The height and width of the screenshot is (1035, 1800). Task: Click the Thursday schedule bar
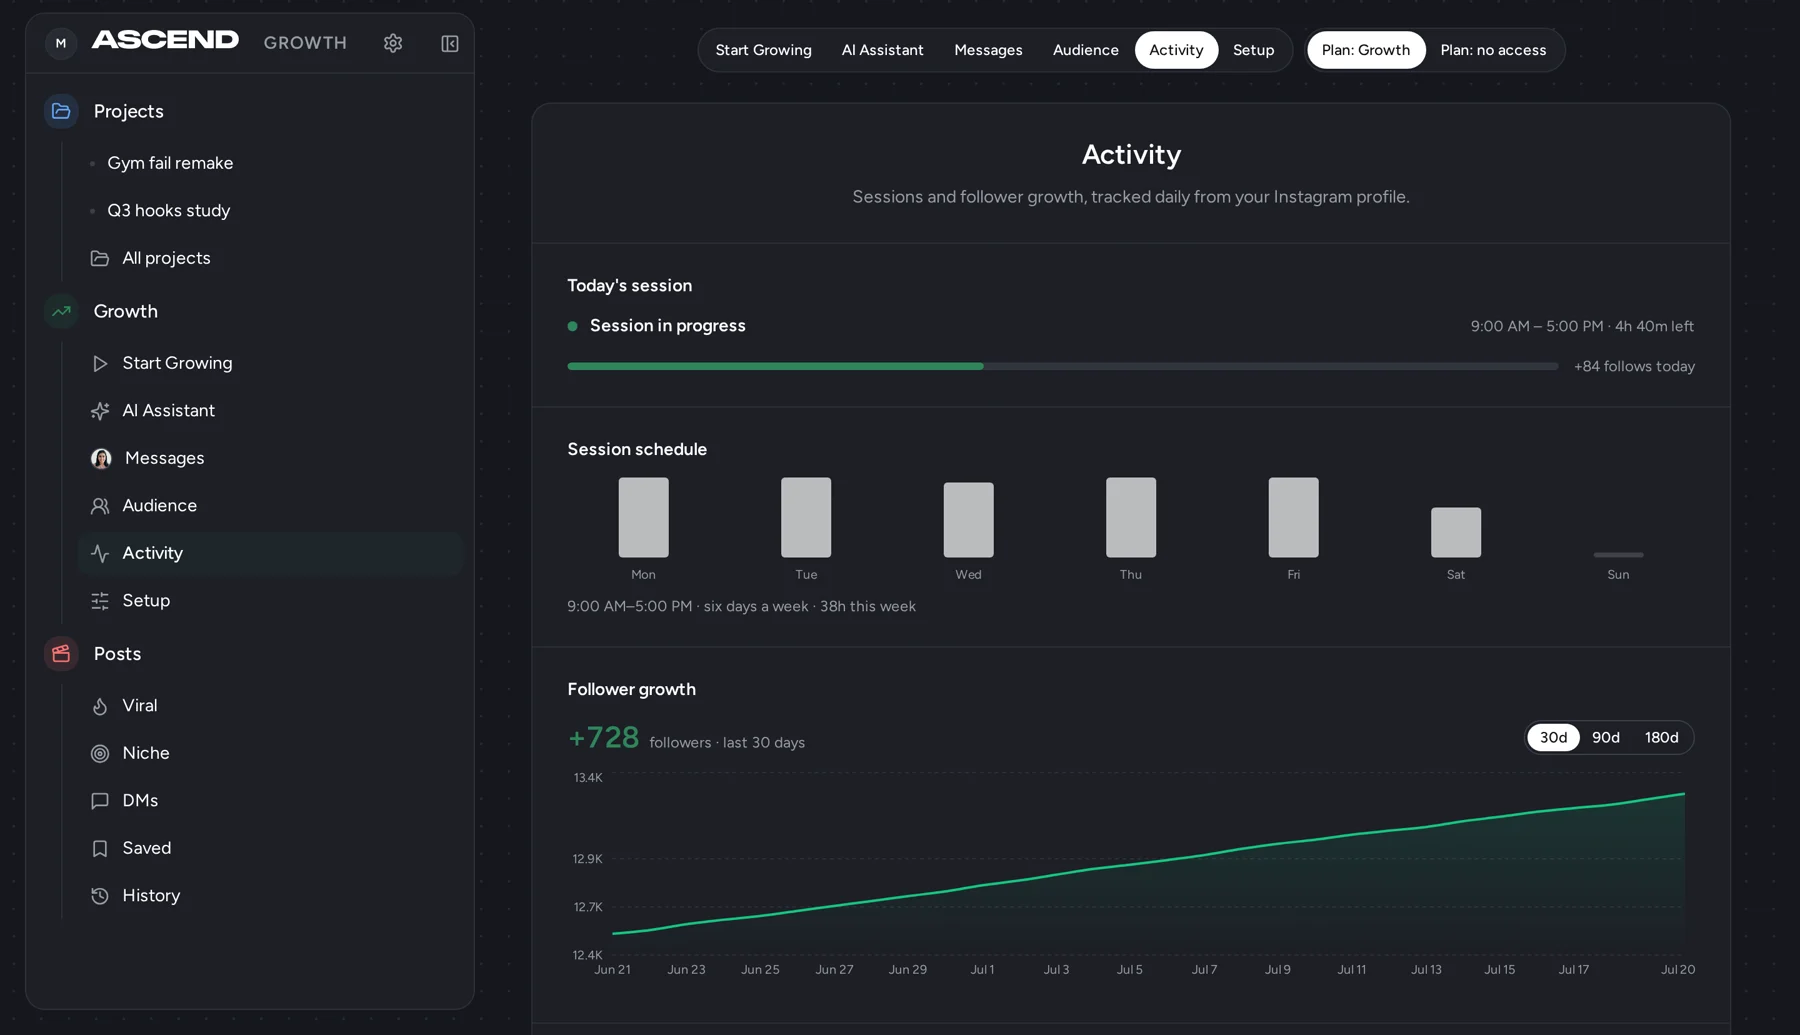point(1131,517)
